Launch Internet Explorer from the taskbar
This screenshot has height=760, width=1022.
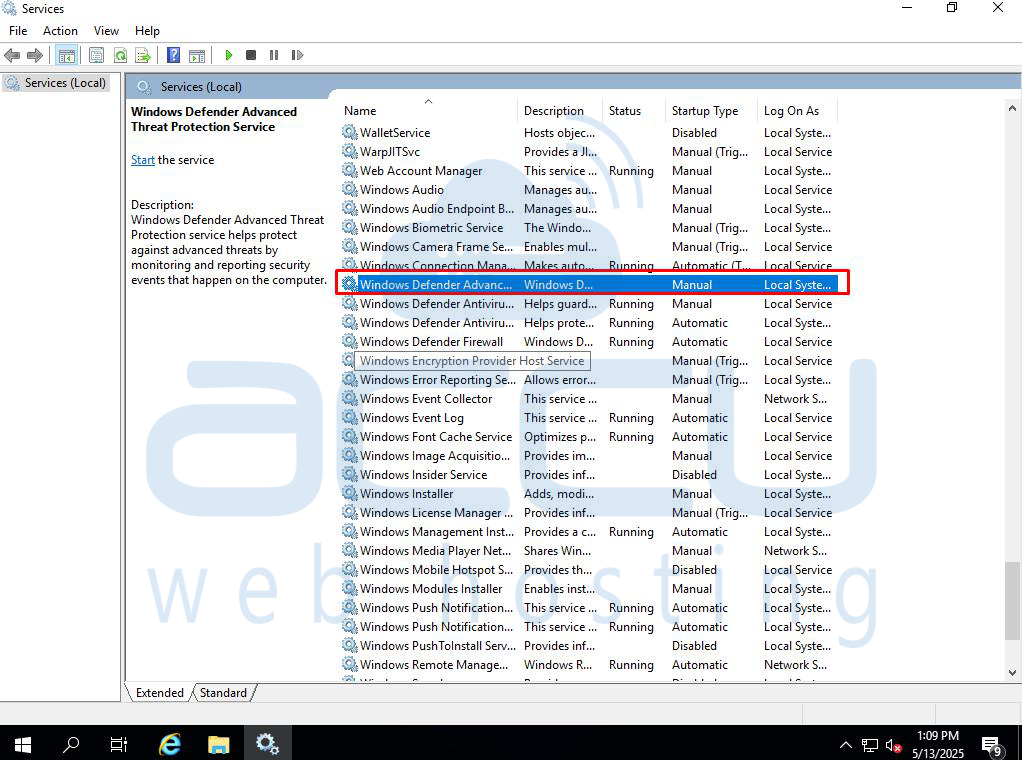tap(169, 744)
